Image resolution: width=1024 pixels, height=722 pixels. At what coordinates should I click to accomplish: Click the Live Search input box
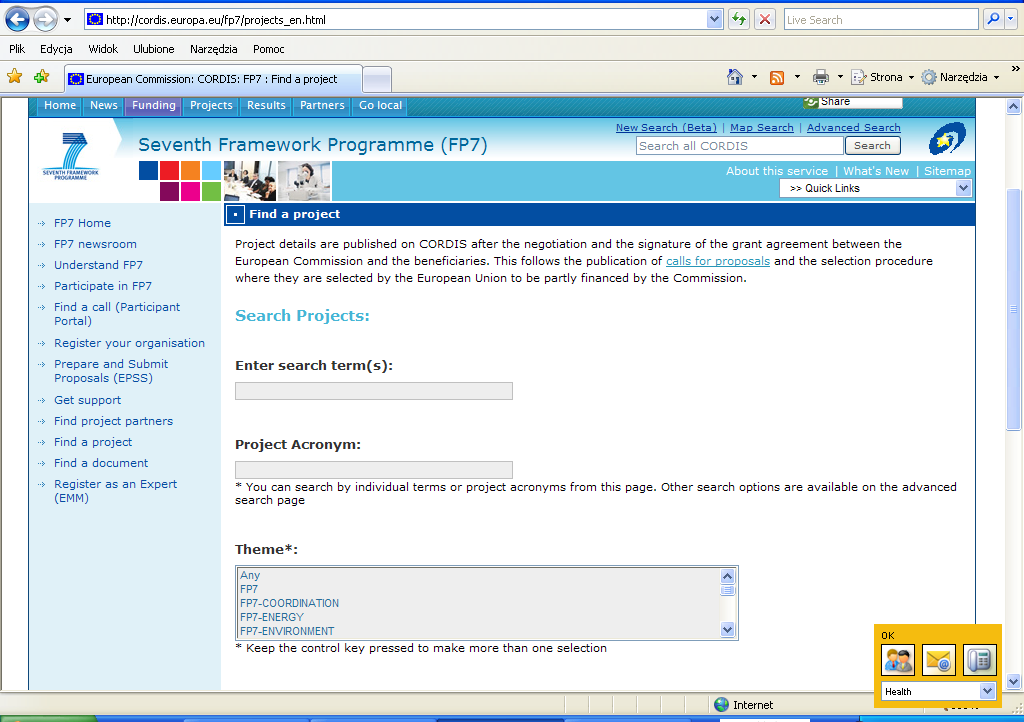881,20
